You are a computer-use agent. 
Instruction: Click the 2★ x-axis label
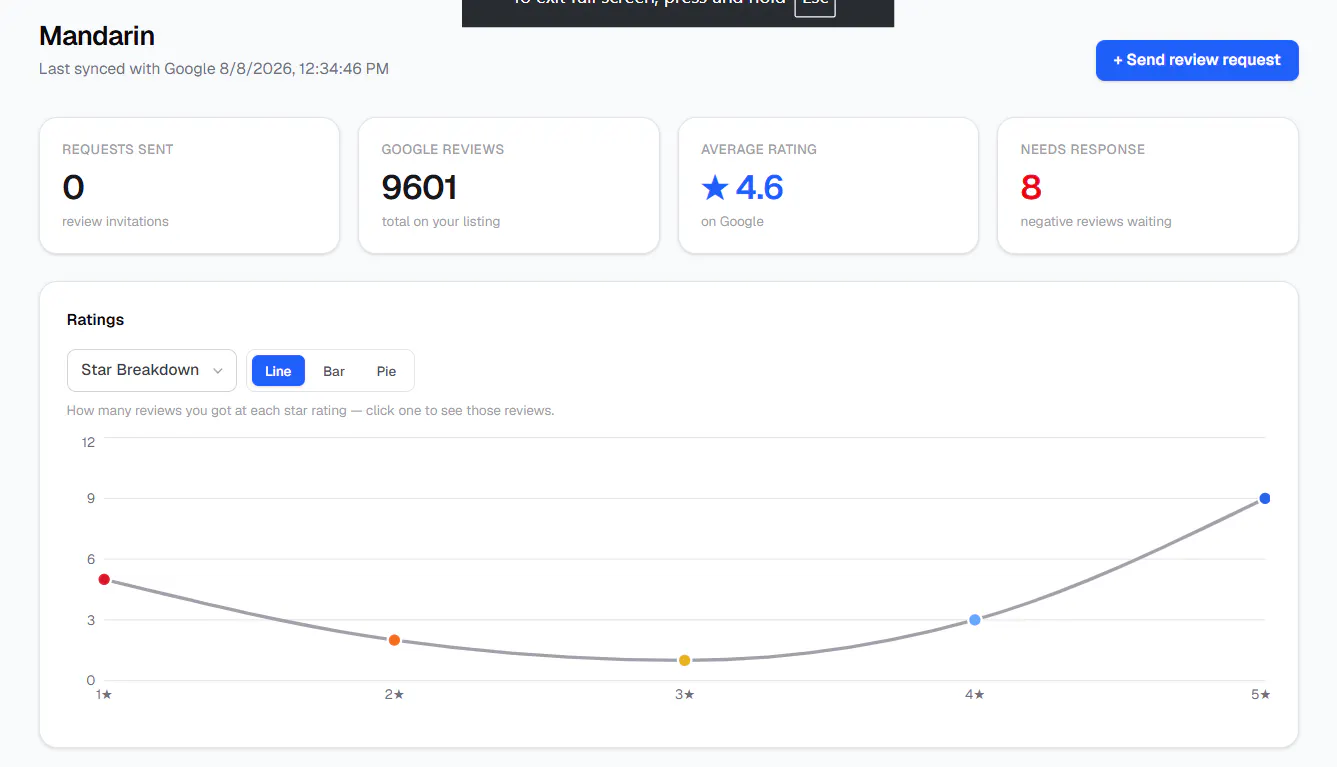click(x=394, y=694)
